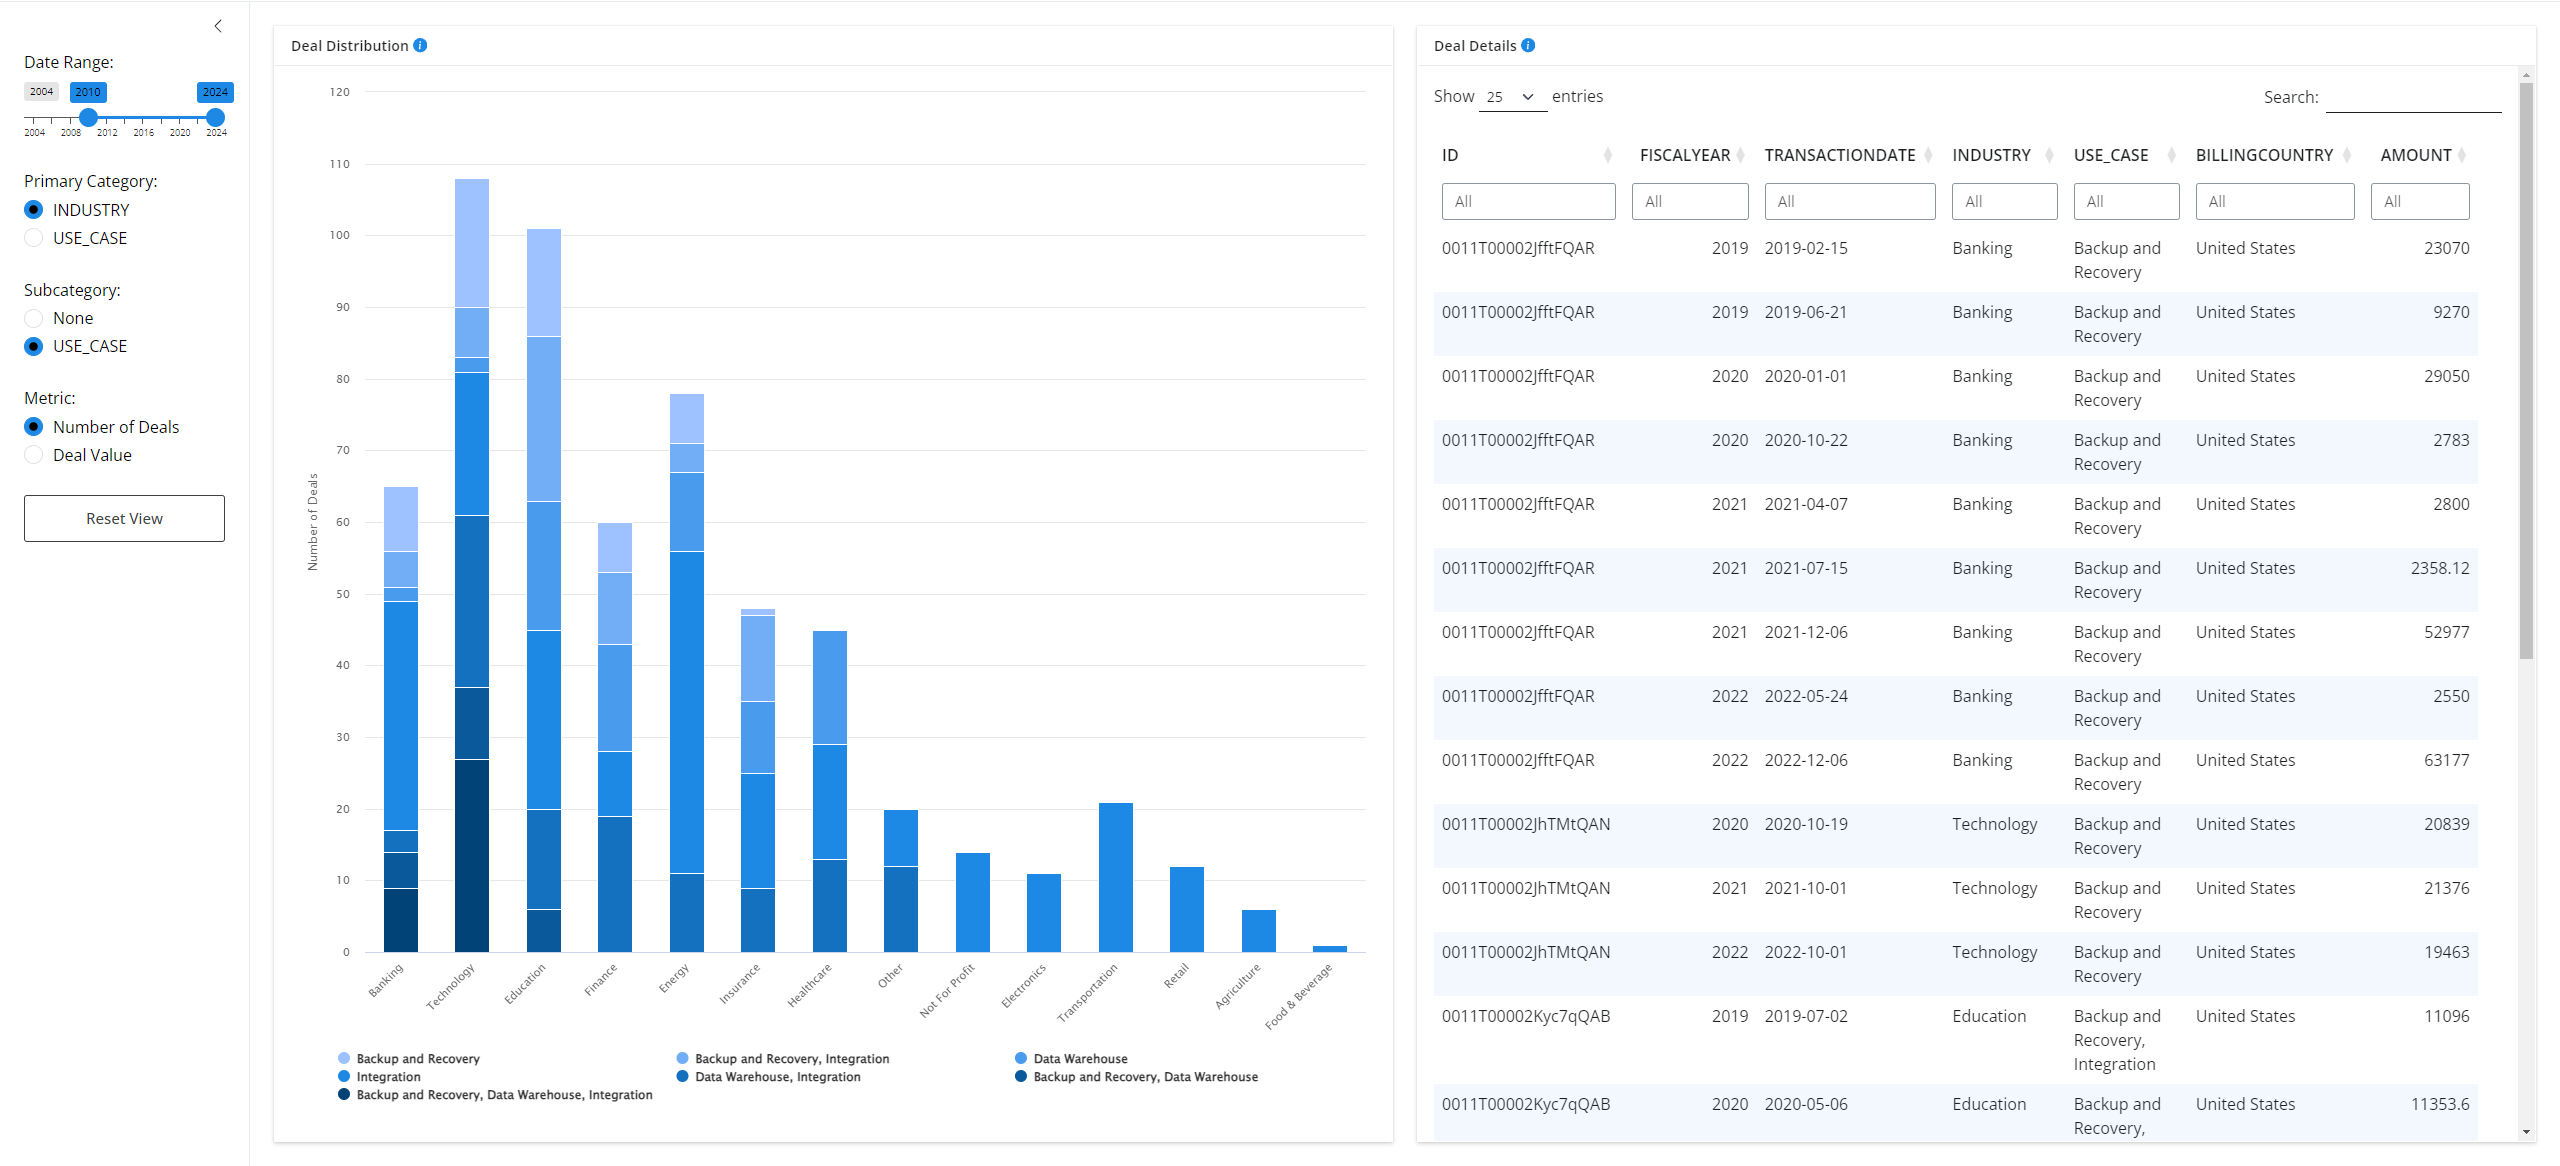Viewport: 2560px width, 1166px height.
Task: Click the ID column filter box
Action: pos(1528,201)
